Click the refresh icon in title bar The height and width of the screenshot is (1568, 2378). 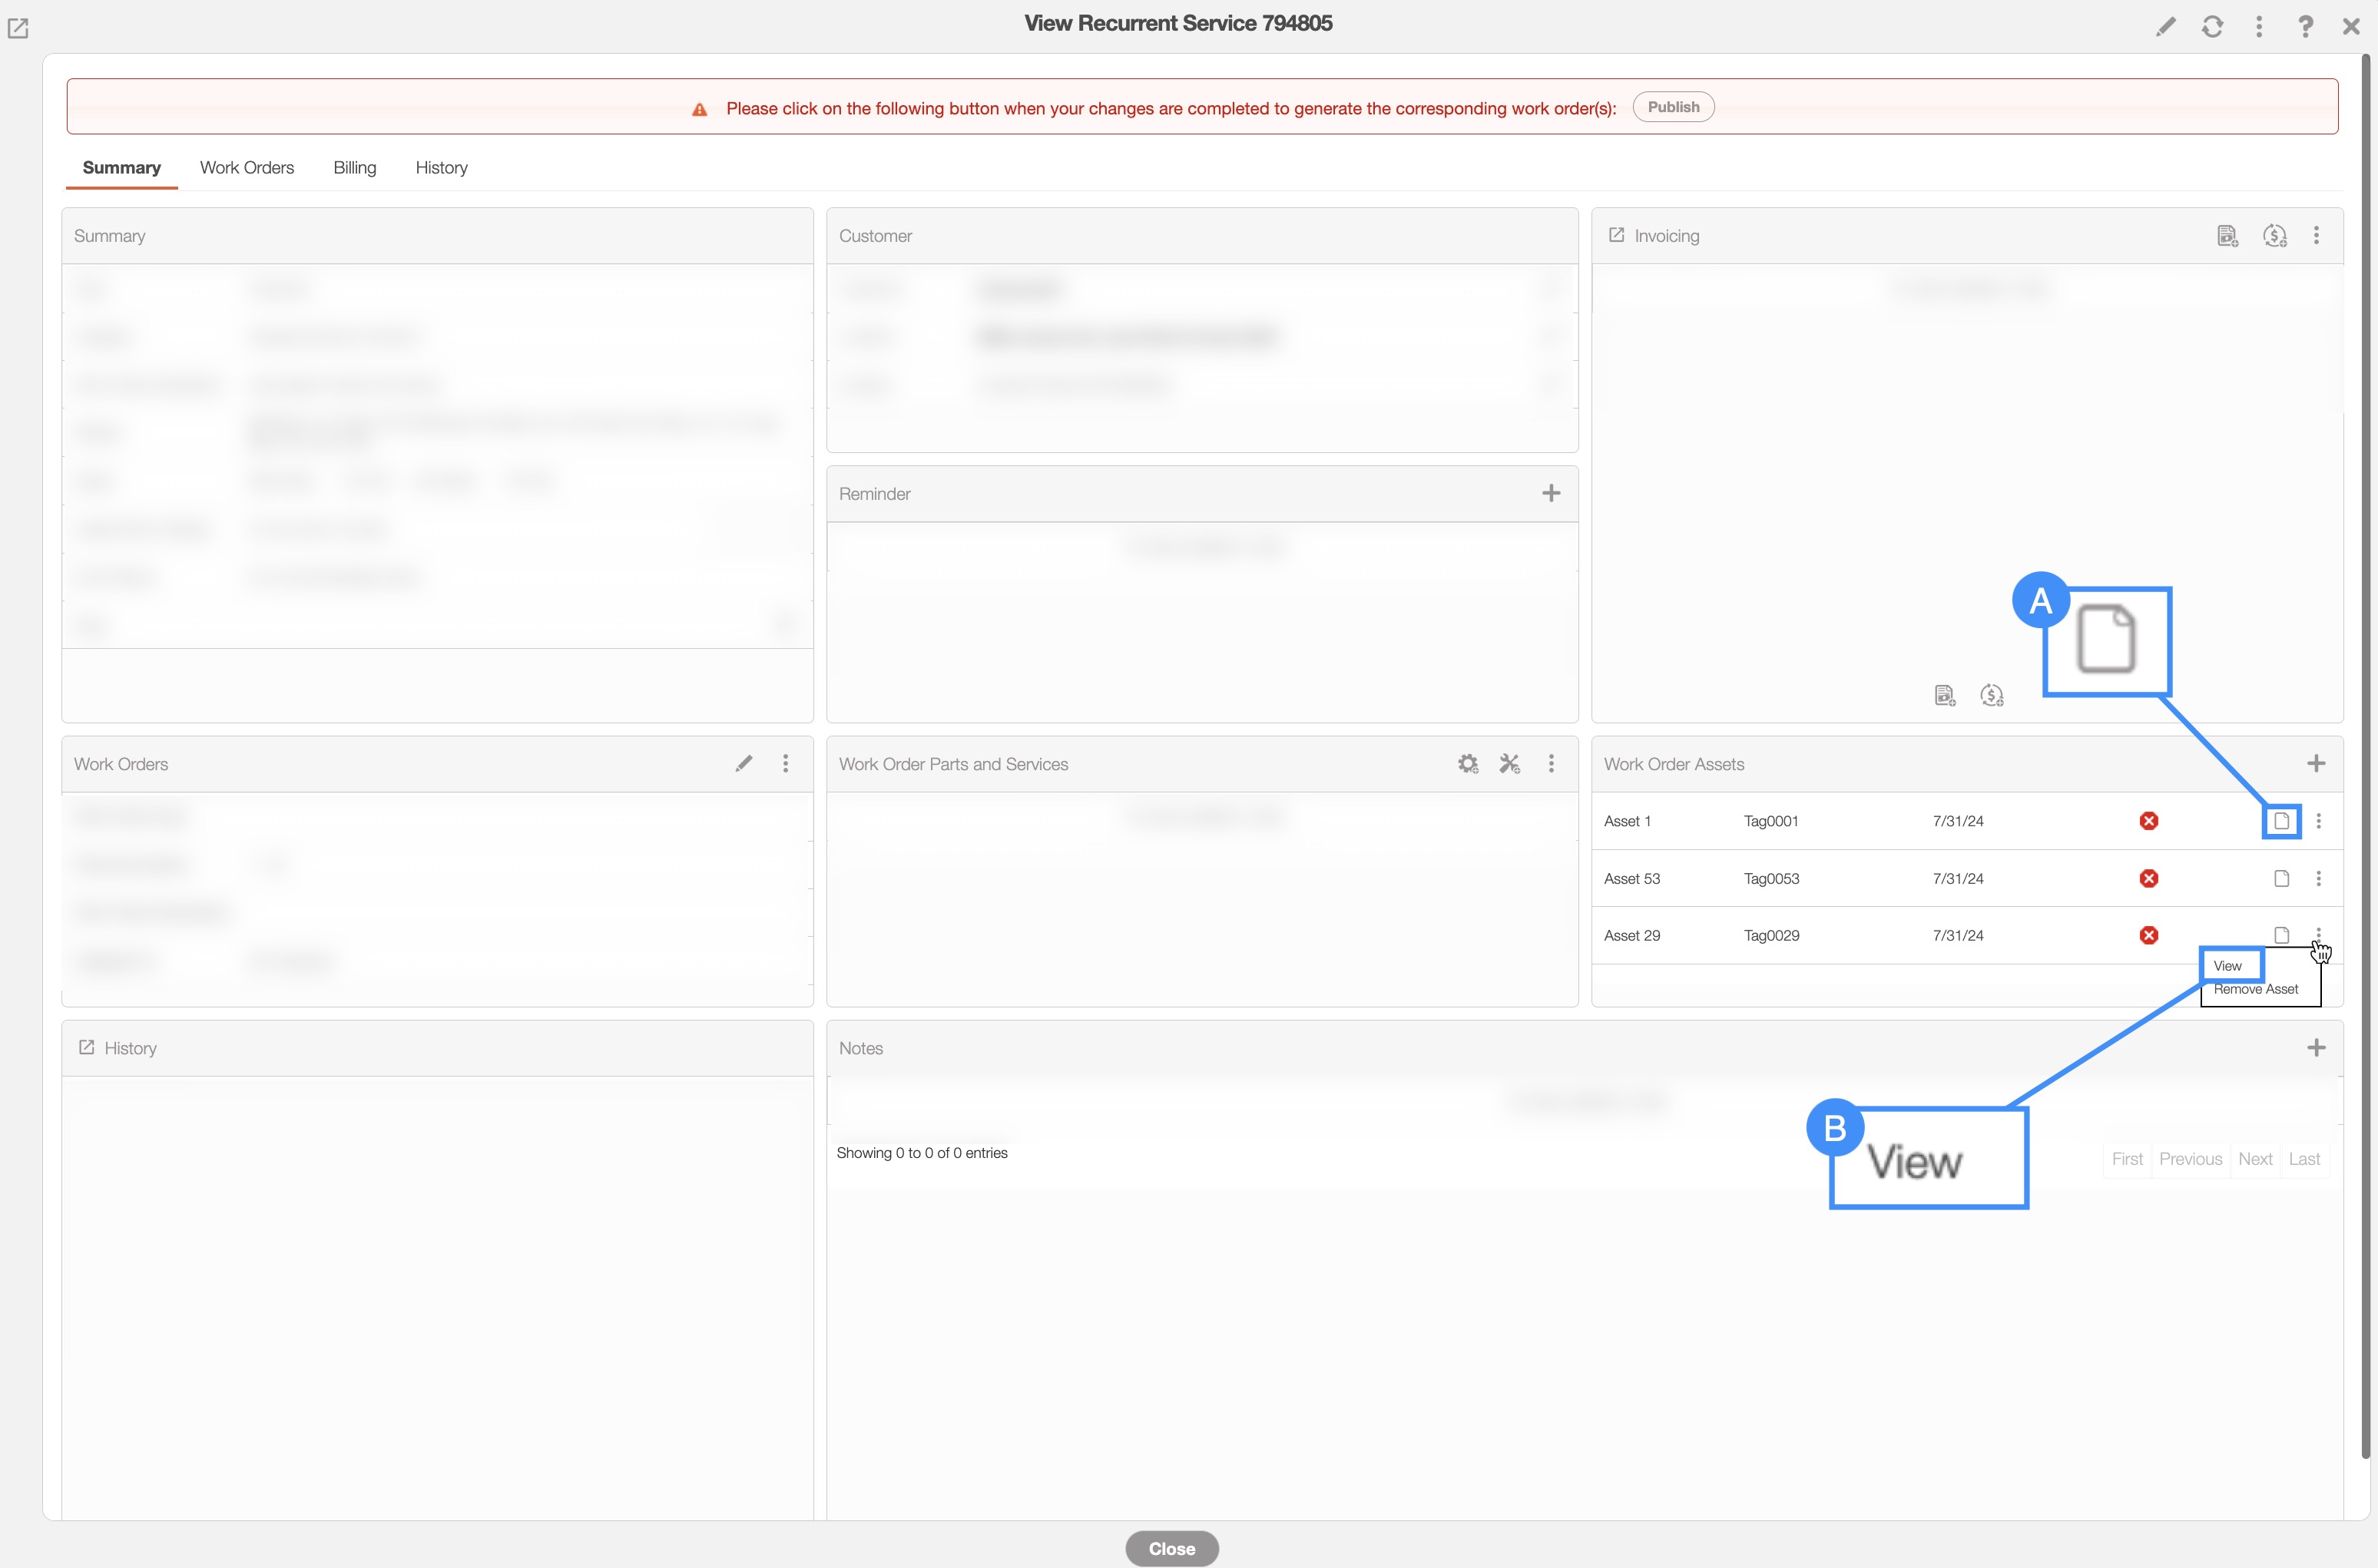coord(2212,27)
